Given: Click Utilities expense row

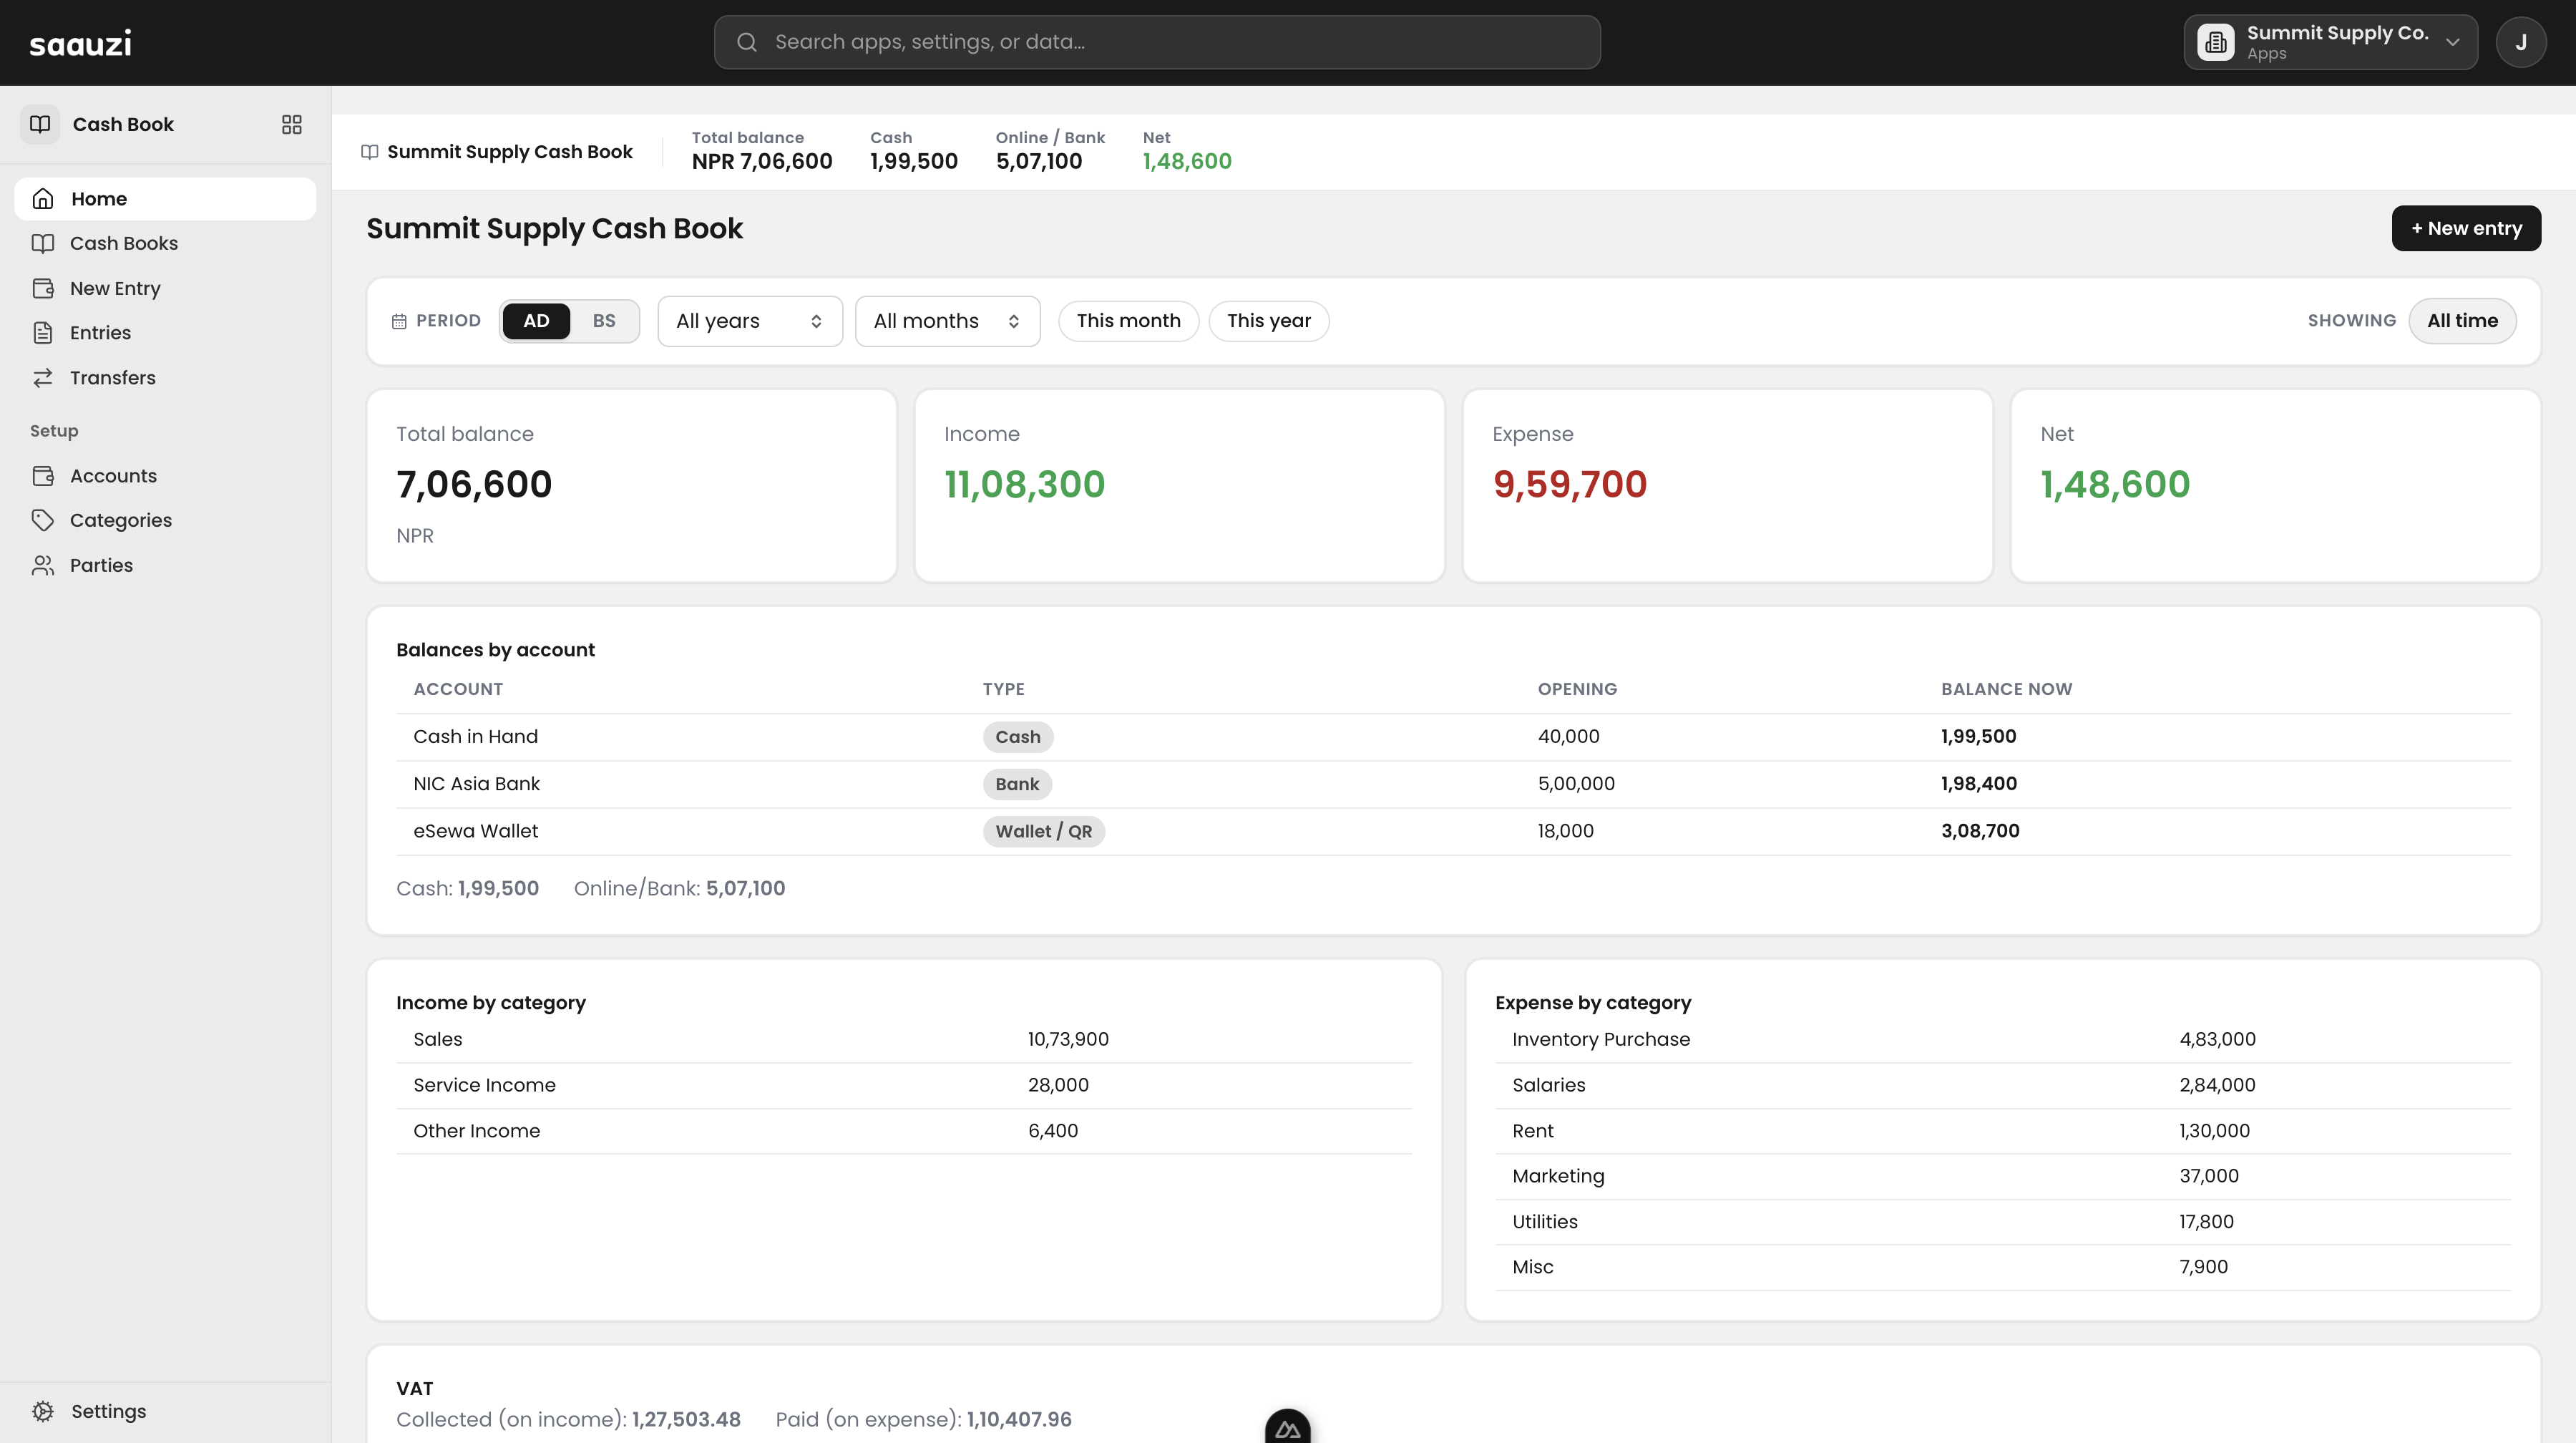Looking at the screenshot, I should tap(2003, 1222).
